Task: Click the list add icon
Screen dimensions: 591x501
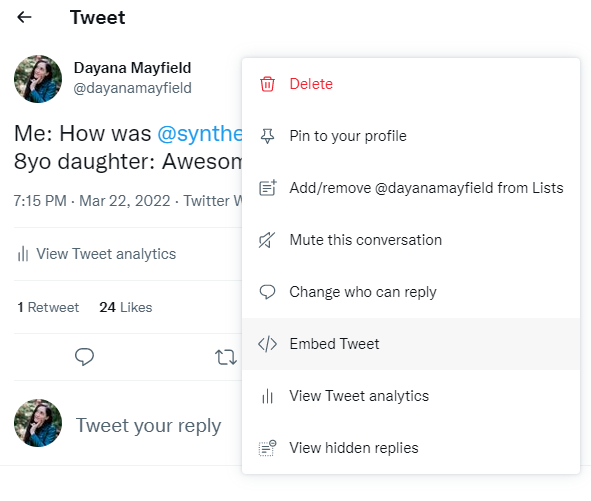Action: [x=268, y=188]
